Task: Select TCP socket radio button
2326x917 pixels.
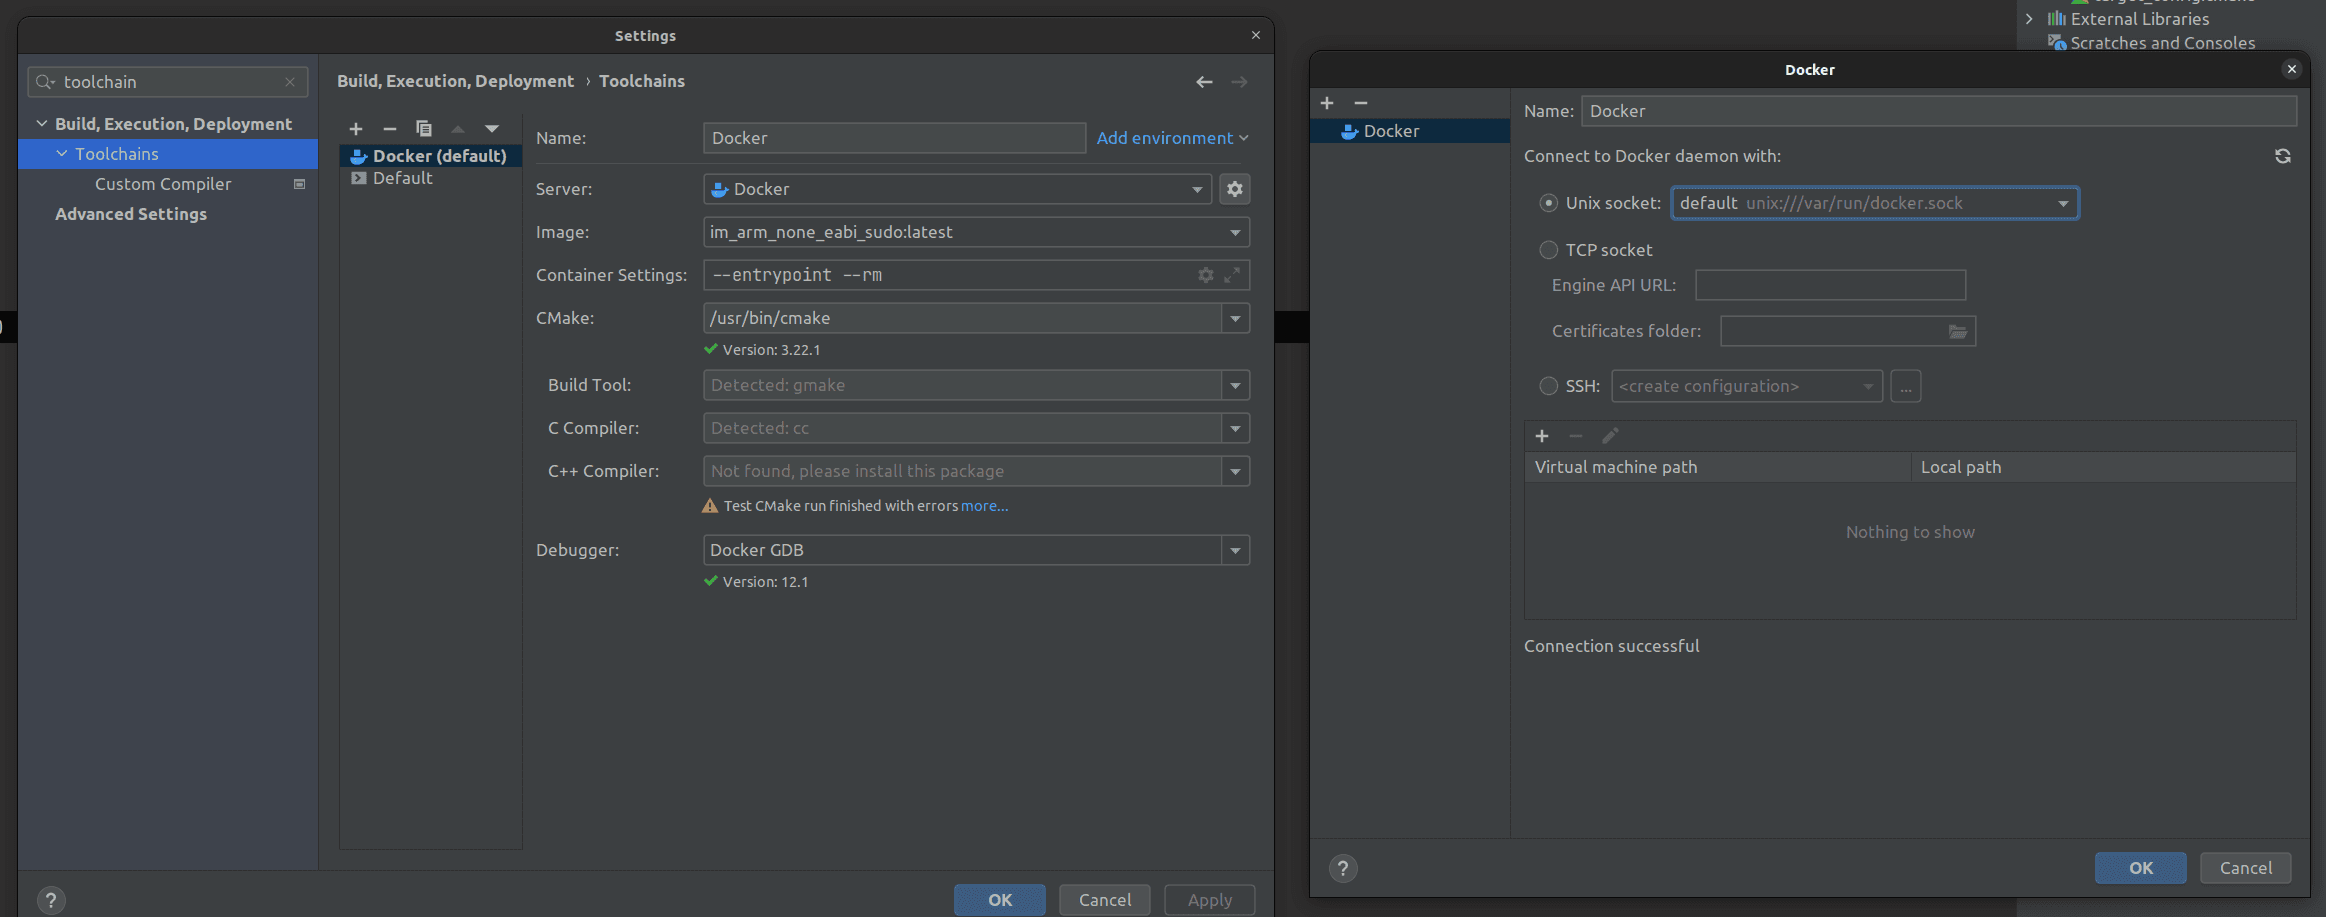Action: coord(1549,250)
